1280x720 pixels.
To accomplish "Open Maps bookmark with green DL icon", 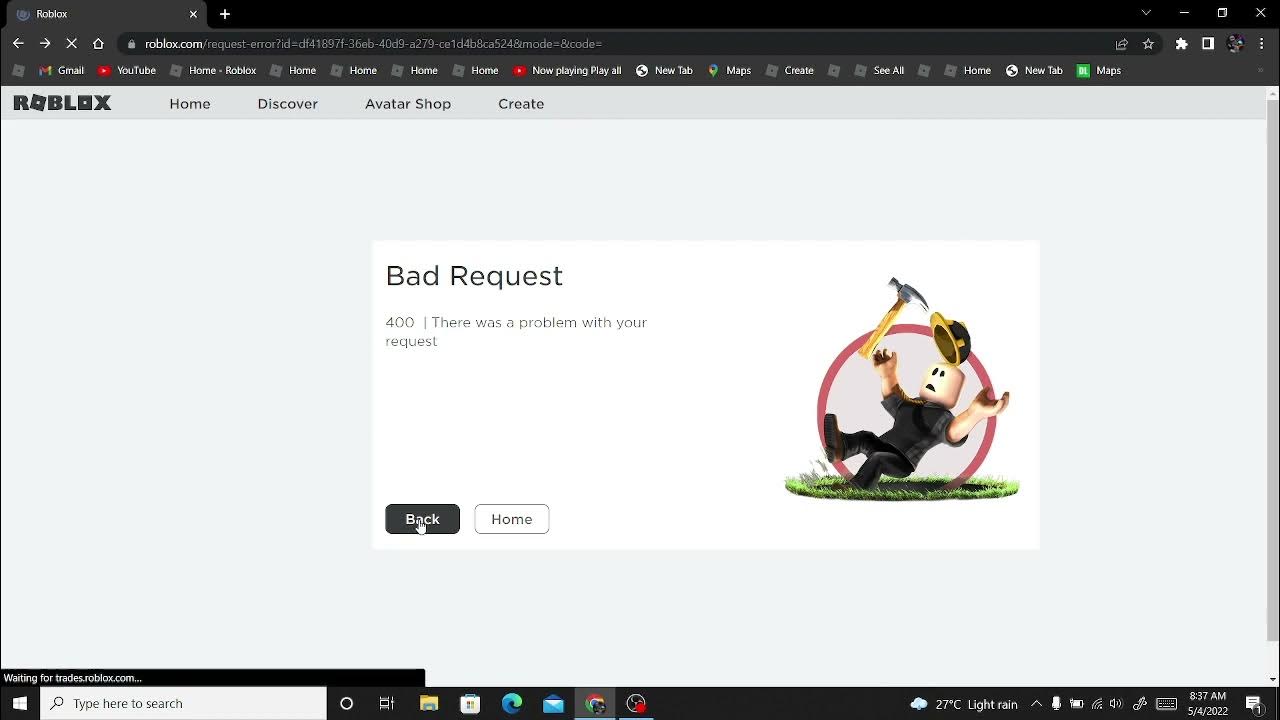I will tap(1098, 70).
